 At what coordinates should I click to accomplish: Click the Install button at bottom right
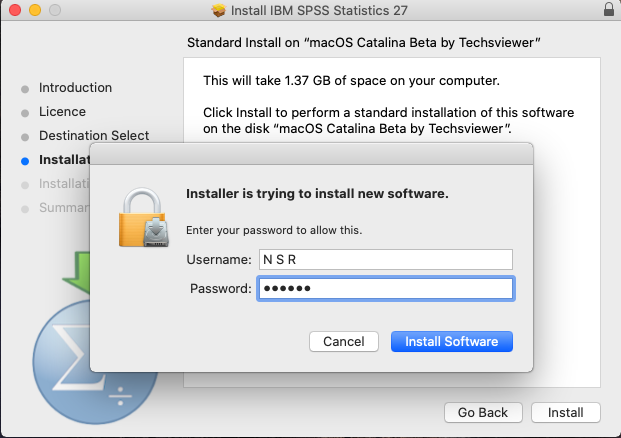(x=565, y=412)
